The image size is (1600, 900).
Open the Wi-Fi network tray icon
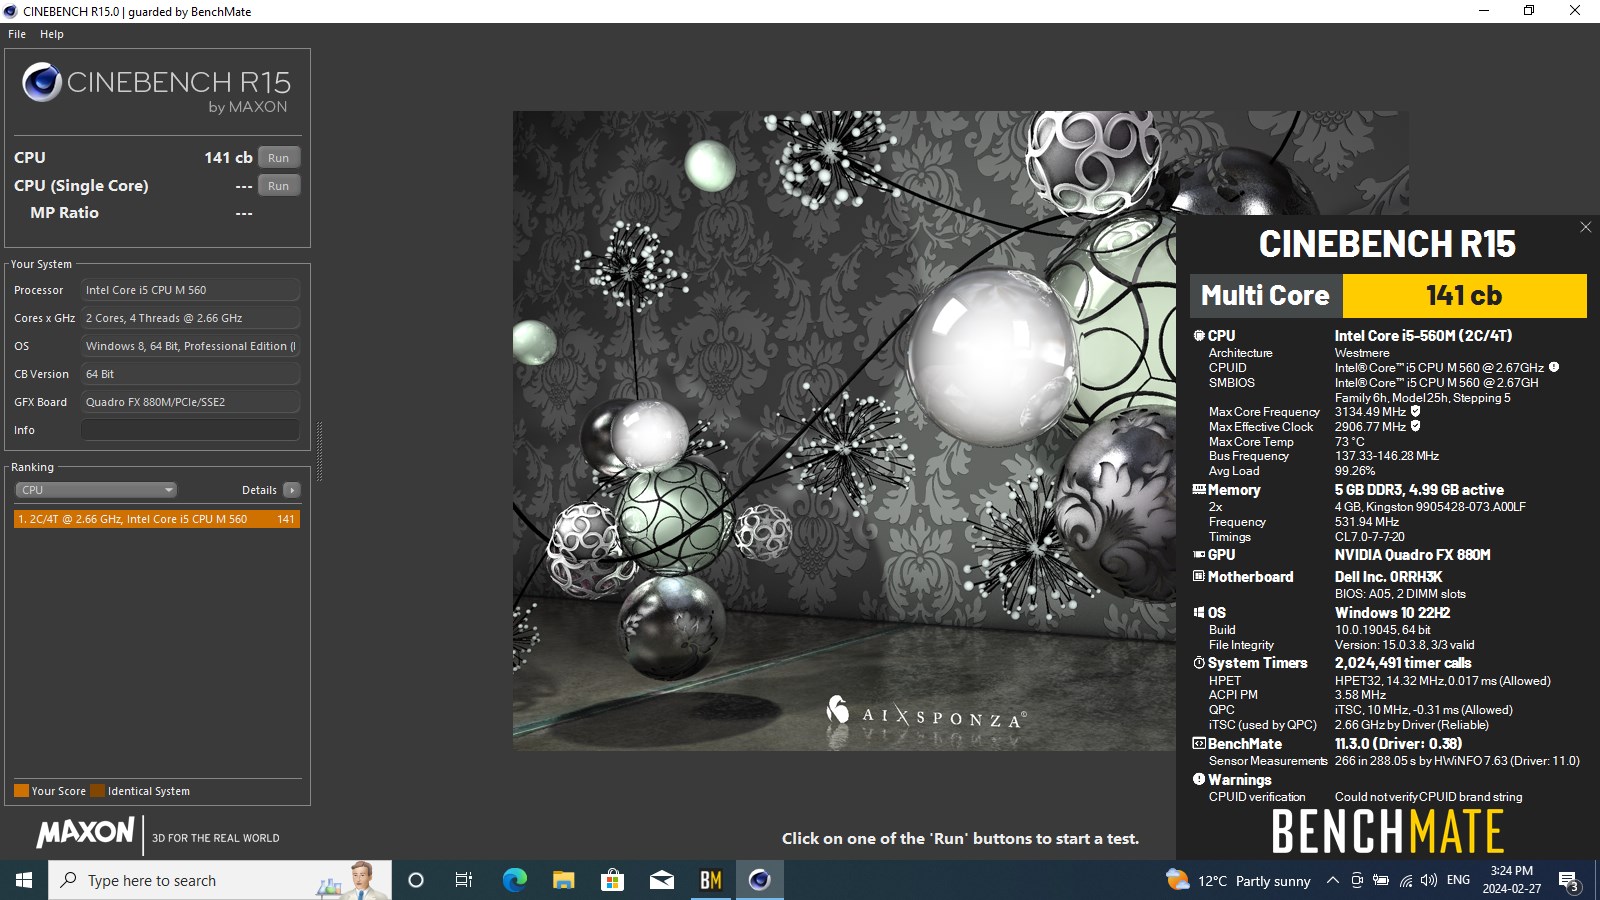coord(1405,880)
